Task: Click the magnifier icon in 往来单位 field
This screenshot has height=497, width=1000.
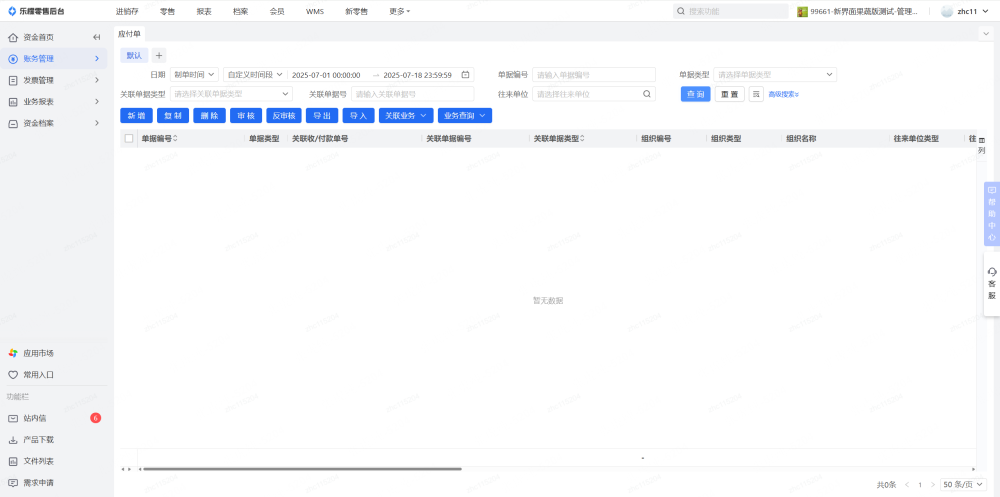Action: (x=647, y=94)
